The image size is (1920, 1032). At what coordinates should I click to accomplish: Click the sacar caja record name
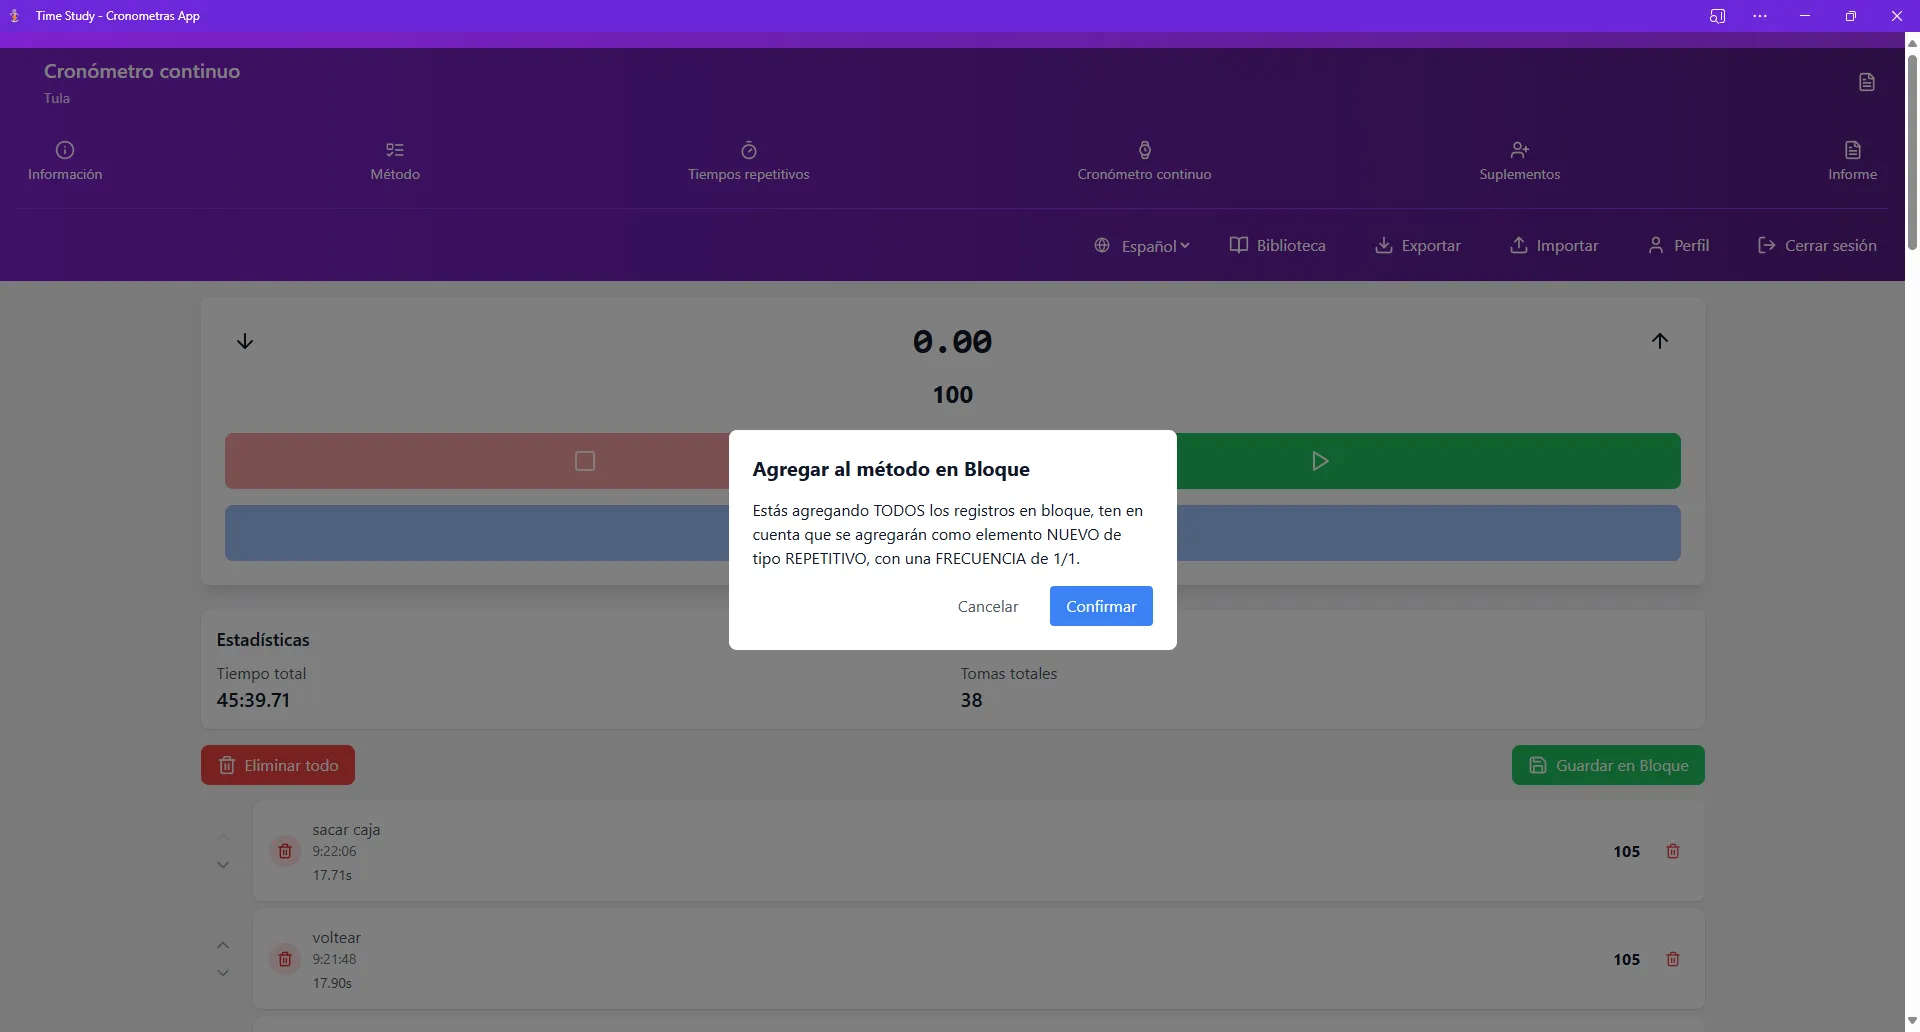(346, 829)
